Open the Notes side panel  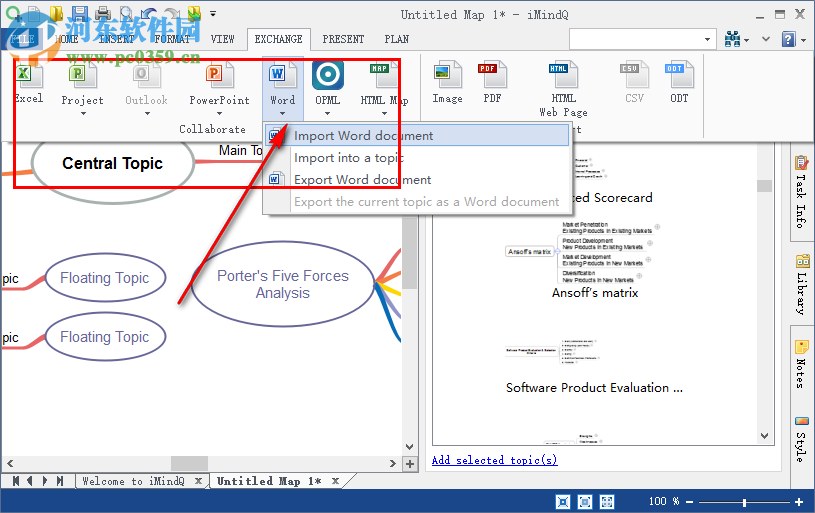[x=801, y=364]
